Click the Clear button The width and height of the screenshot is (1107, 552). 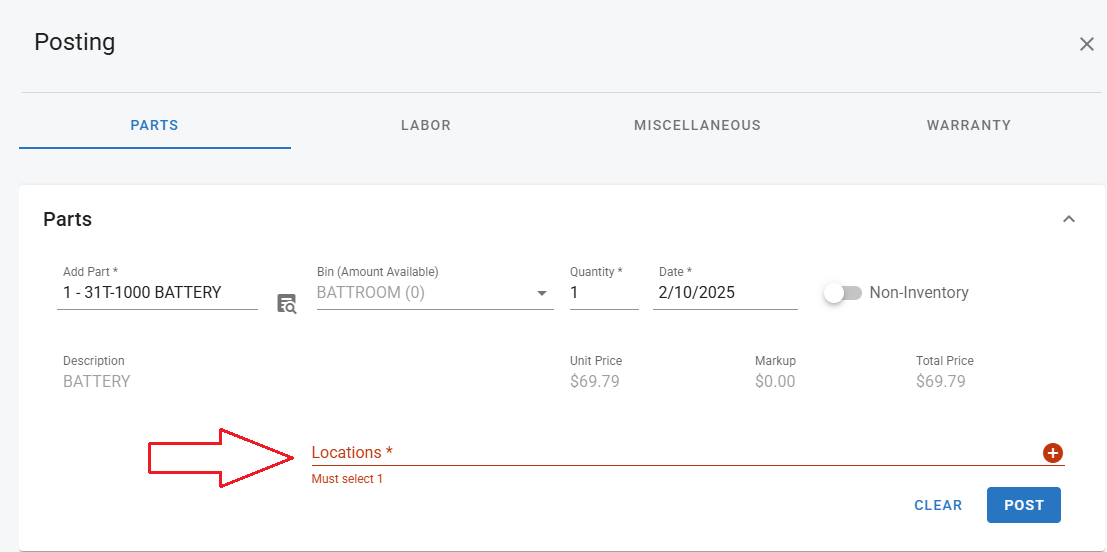[x=938, y=505]
